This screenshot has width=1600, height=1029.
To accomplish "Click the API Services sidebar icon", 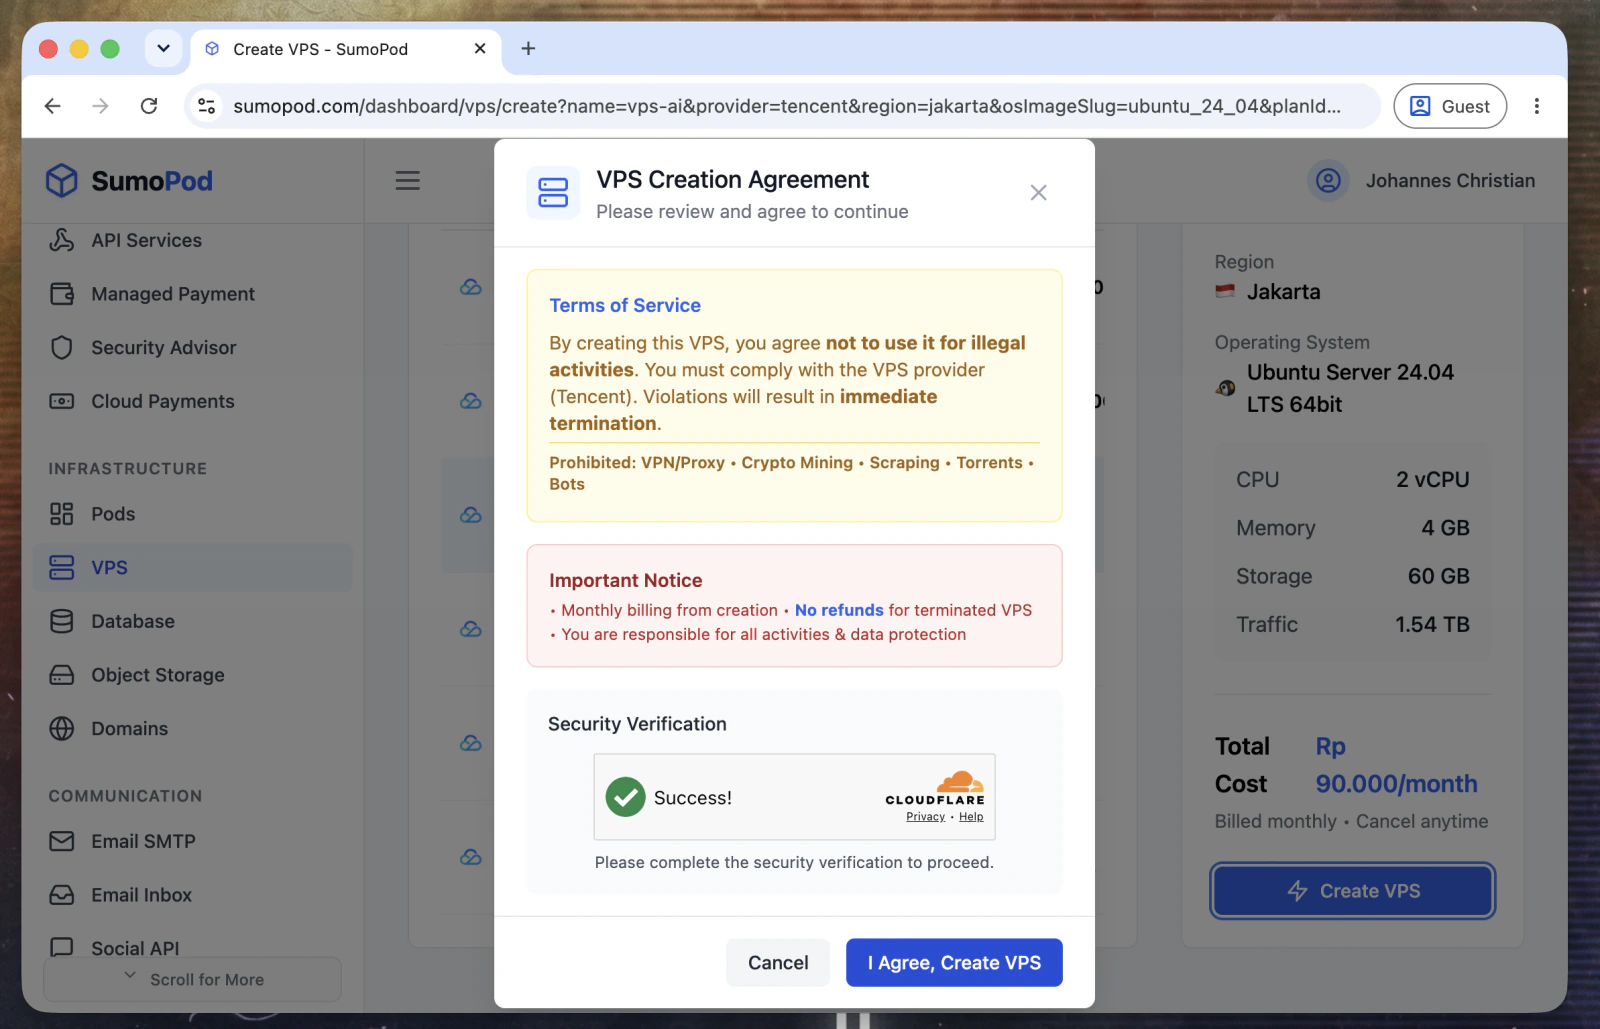I will [62, 240].
